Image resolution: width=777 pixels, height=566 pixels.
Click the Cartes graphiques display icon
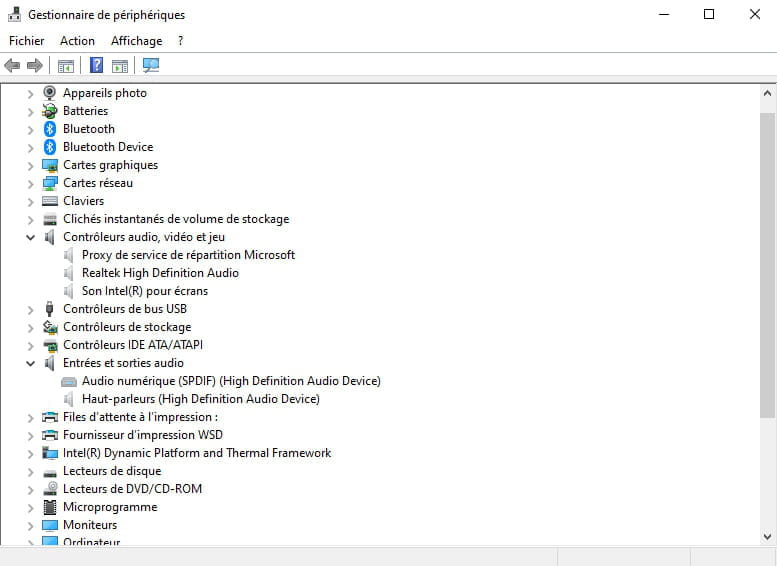pyautogui.click(x=50, y=165)
